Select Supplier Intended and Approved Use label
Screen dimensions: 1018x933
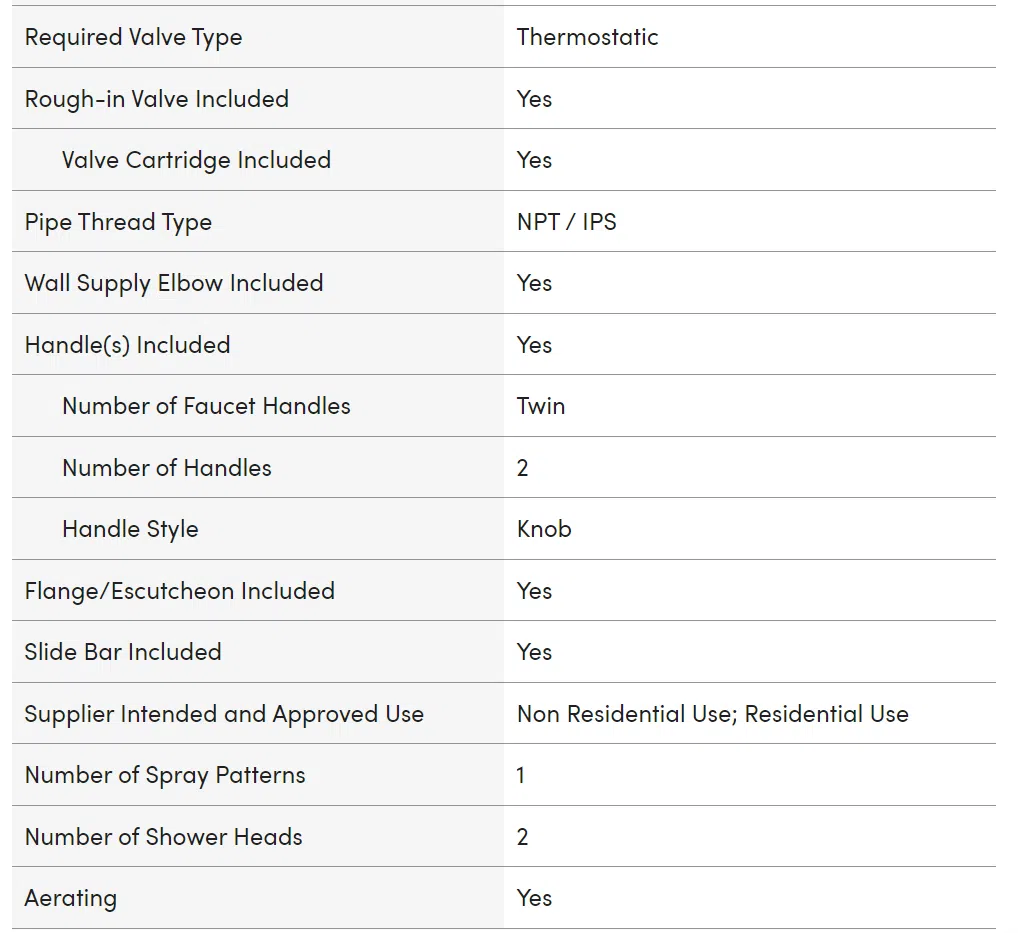pyautogui.click(x=224, y=714)
